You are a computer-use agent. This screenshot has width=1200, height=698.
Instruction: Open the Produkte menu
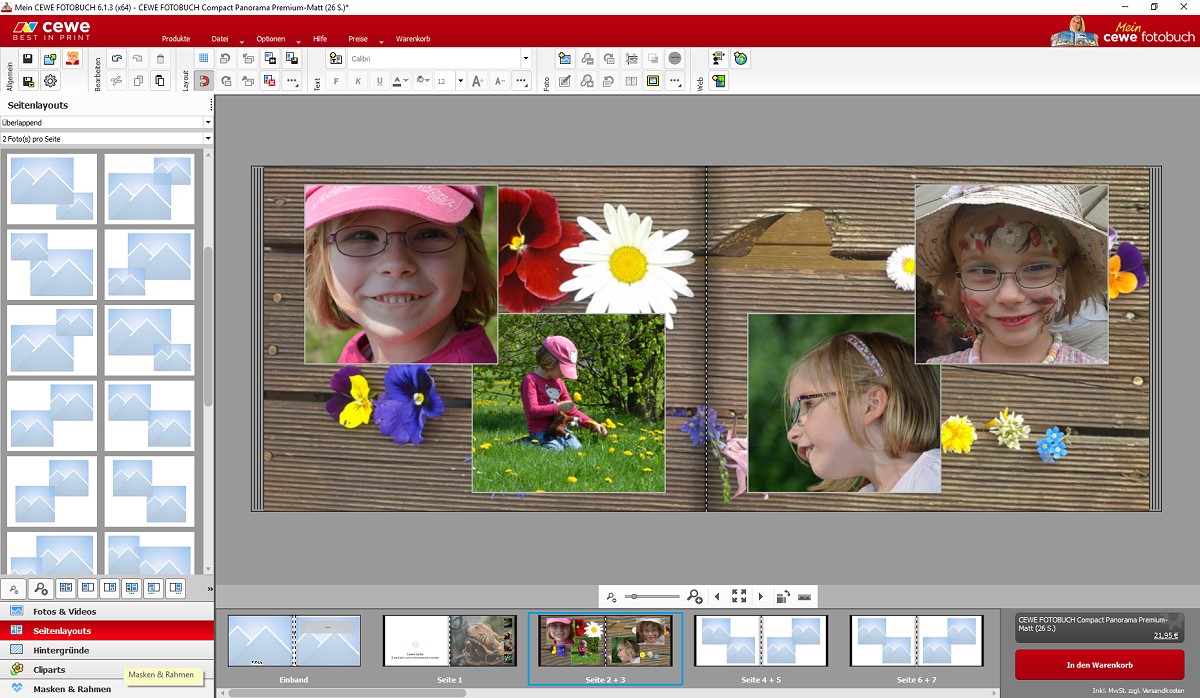click(x=176, y=39)
